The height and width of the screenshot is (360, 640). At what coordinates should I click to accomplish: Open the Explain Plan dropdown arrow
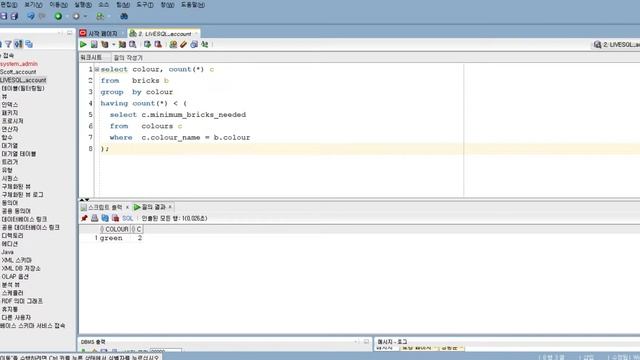113,44
